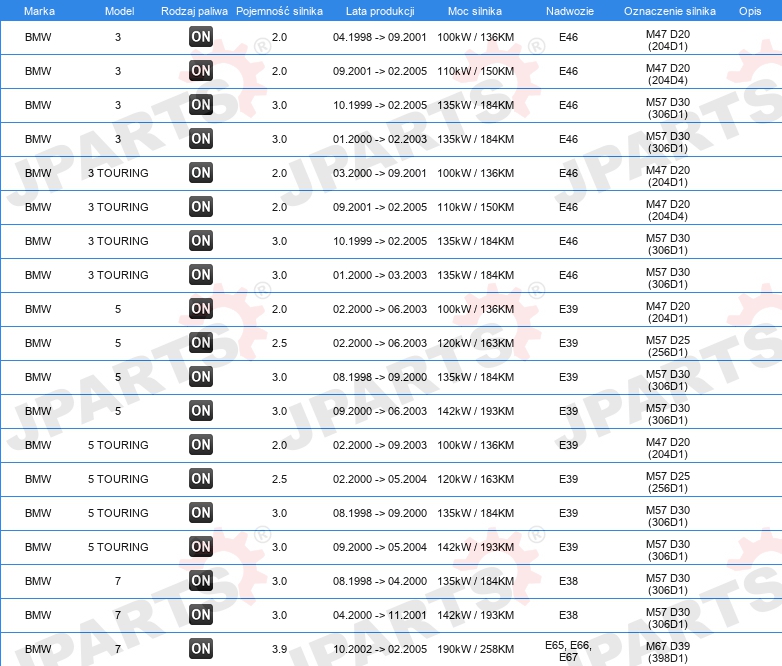Screen dimensions: 782x666
Task: Click the ON icon for BMW 7 04.2000 row
Action: pos(201,615)
